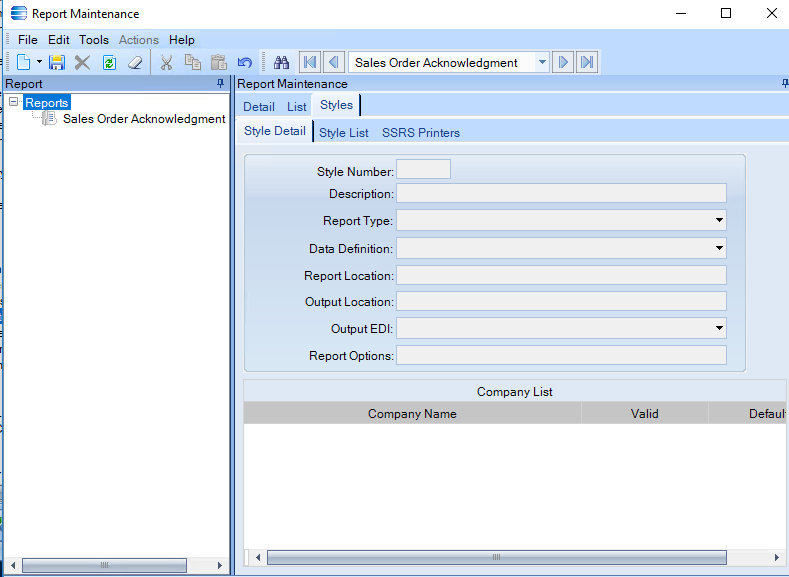Click the Valid column header
The width and height of the screenshot is (789, 577).
645,414
